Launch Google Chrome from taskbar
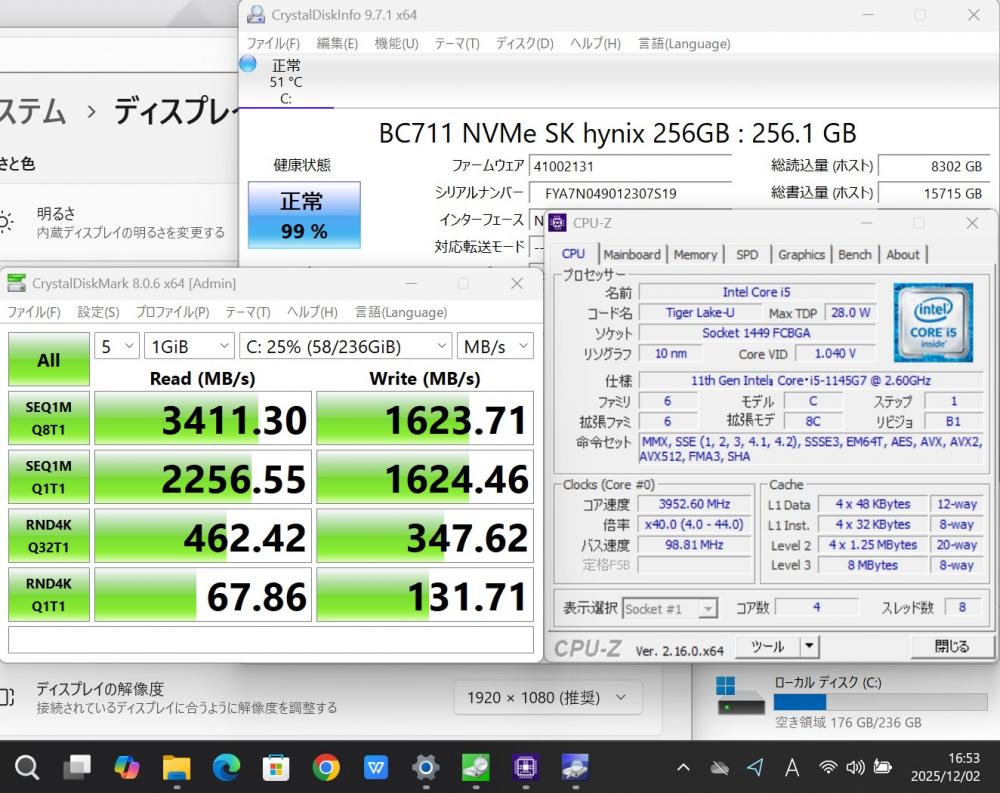 tap(325, 767)
